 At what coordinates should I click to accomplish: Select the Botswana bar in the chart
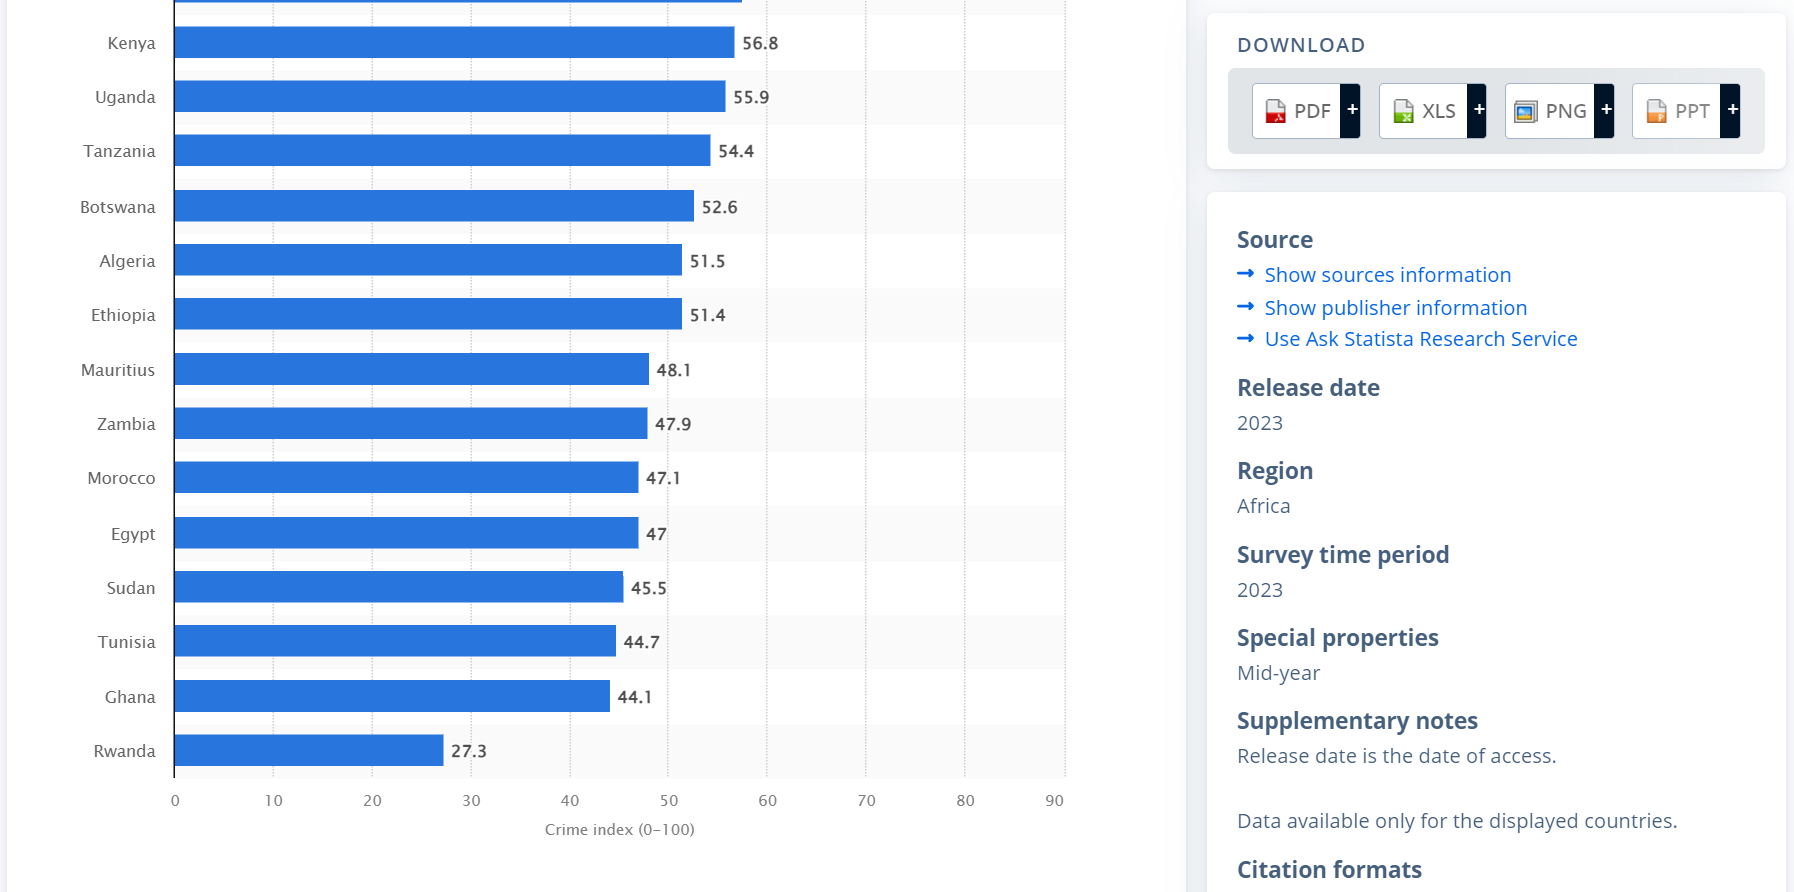(433, 206)
